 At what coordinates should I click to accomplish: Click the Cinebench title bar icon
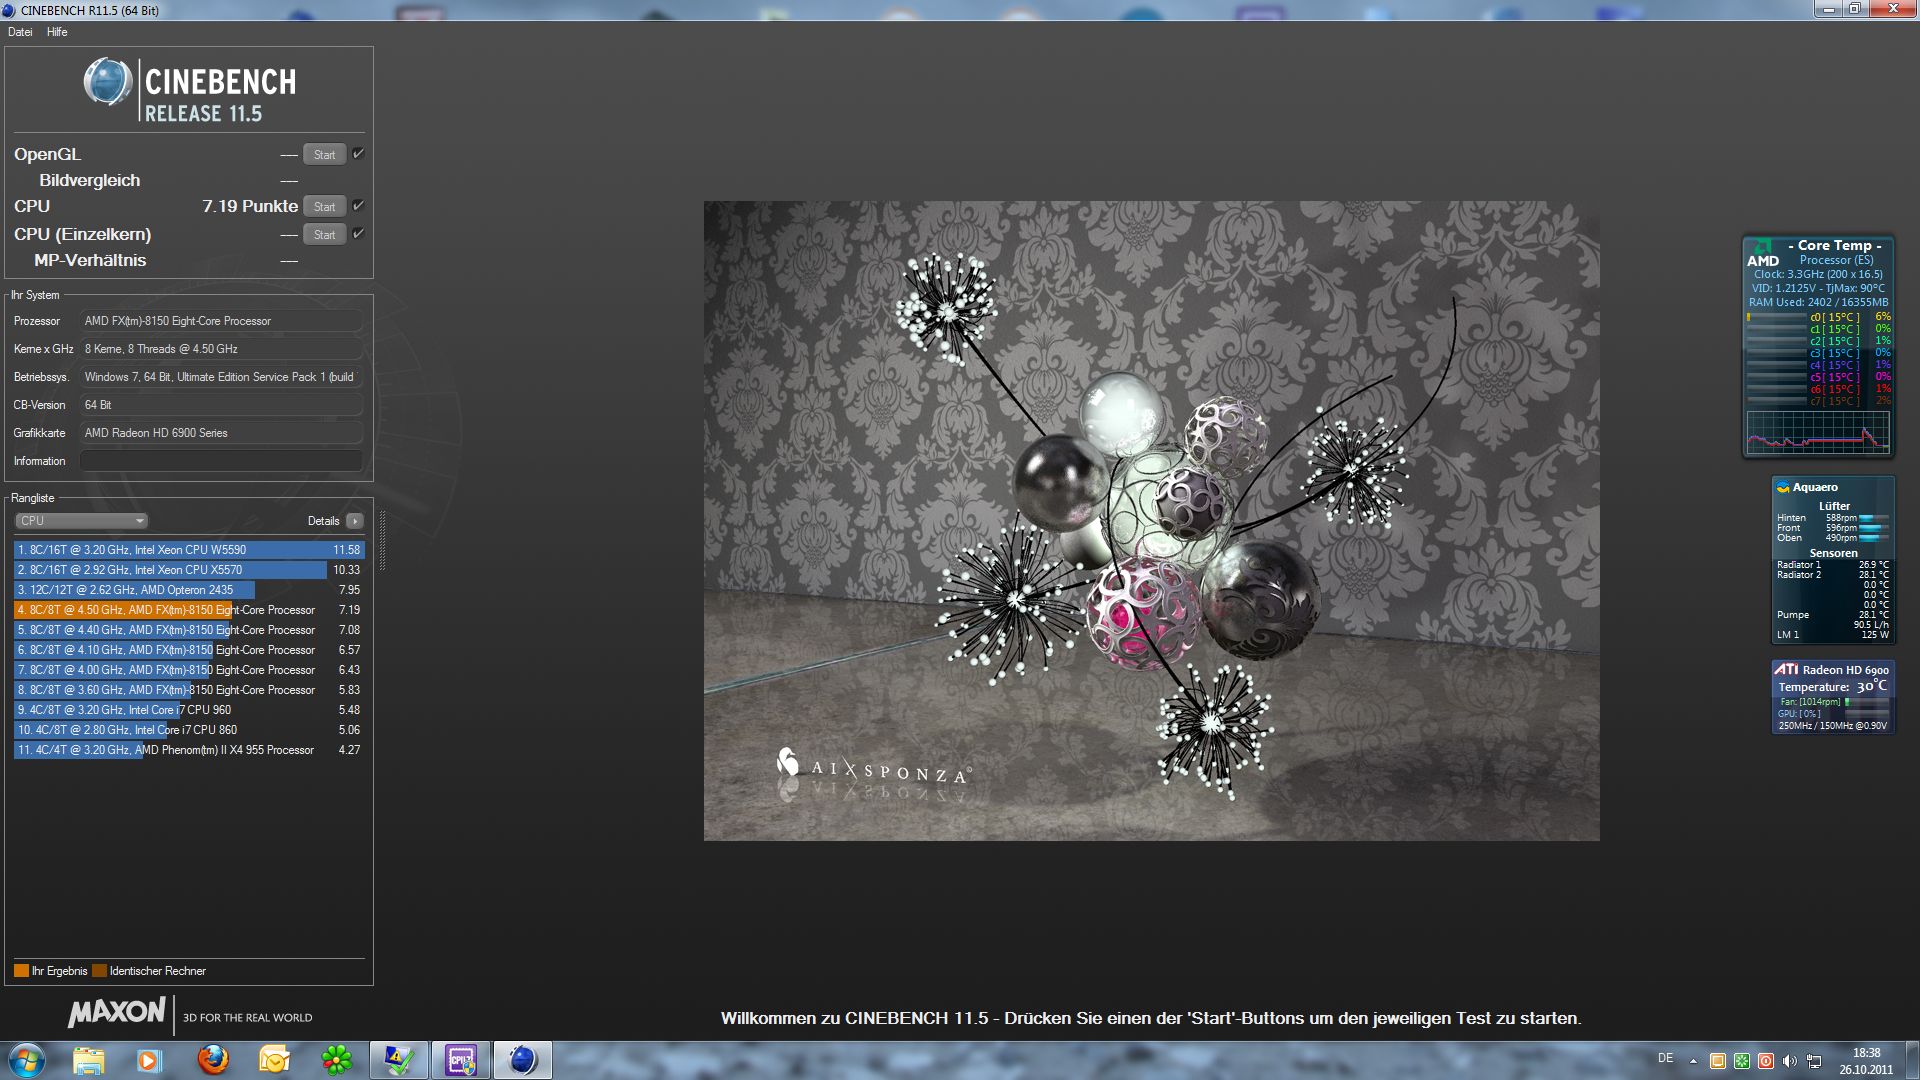(9, 10)
